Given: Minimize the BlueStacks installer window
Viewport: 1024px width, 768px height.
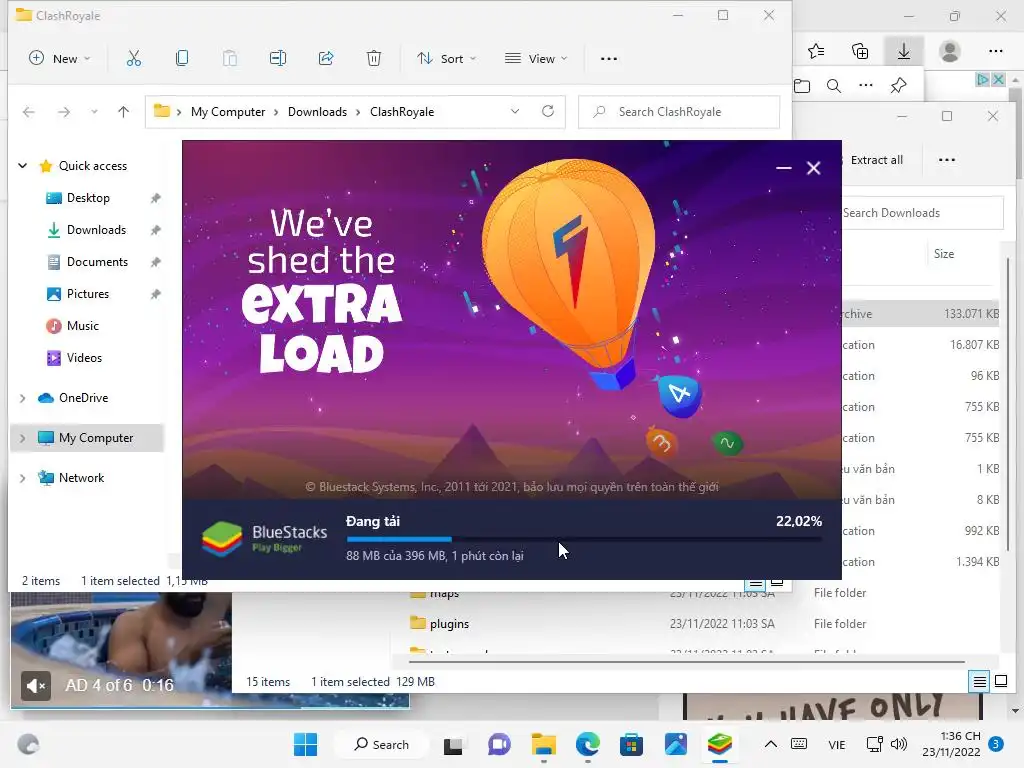Looking at the screenshot, I should pos(784,168).
